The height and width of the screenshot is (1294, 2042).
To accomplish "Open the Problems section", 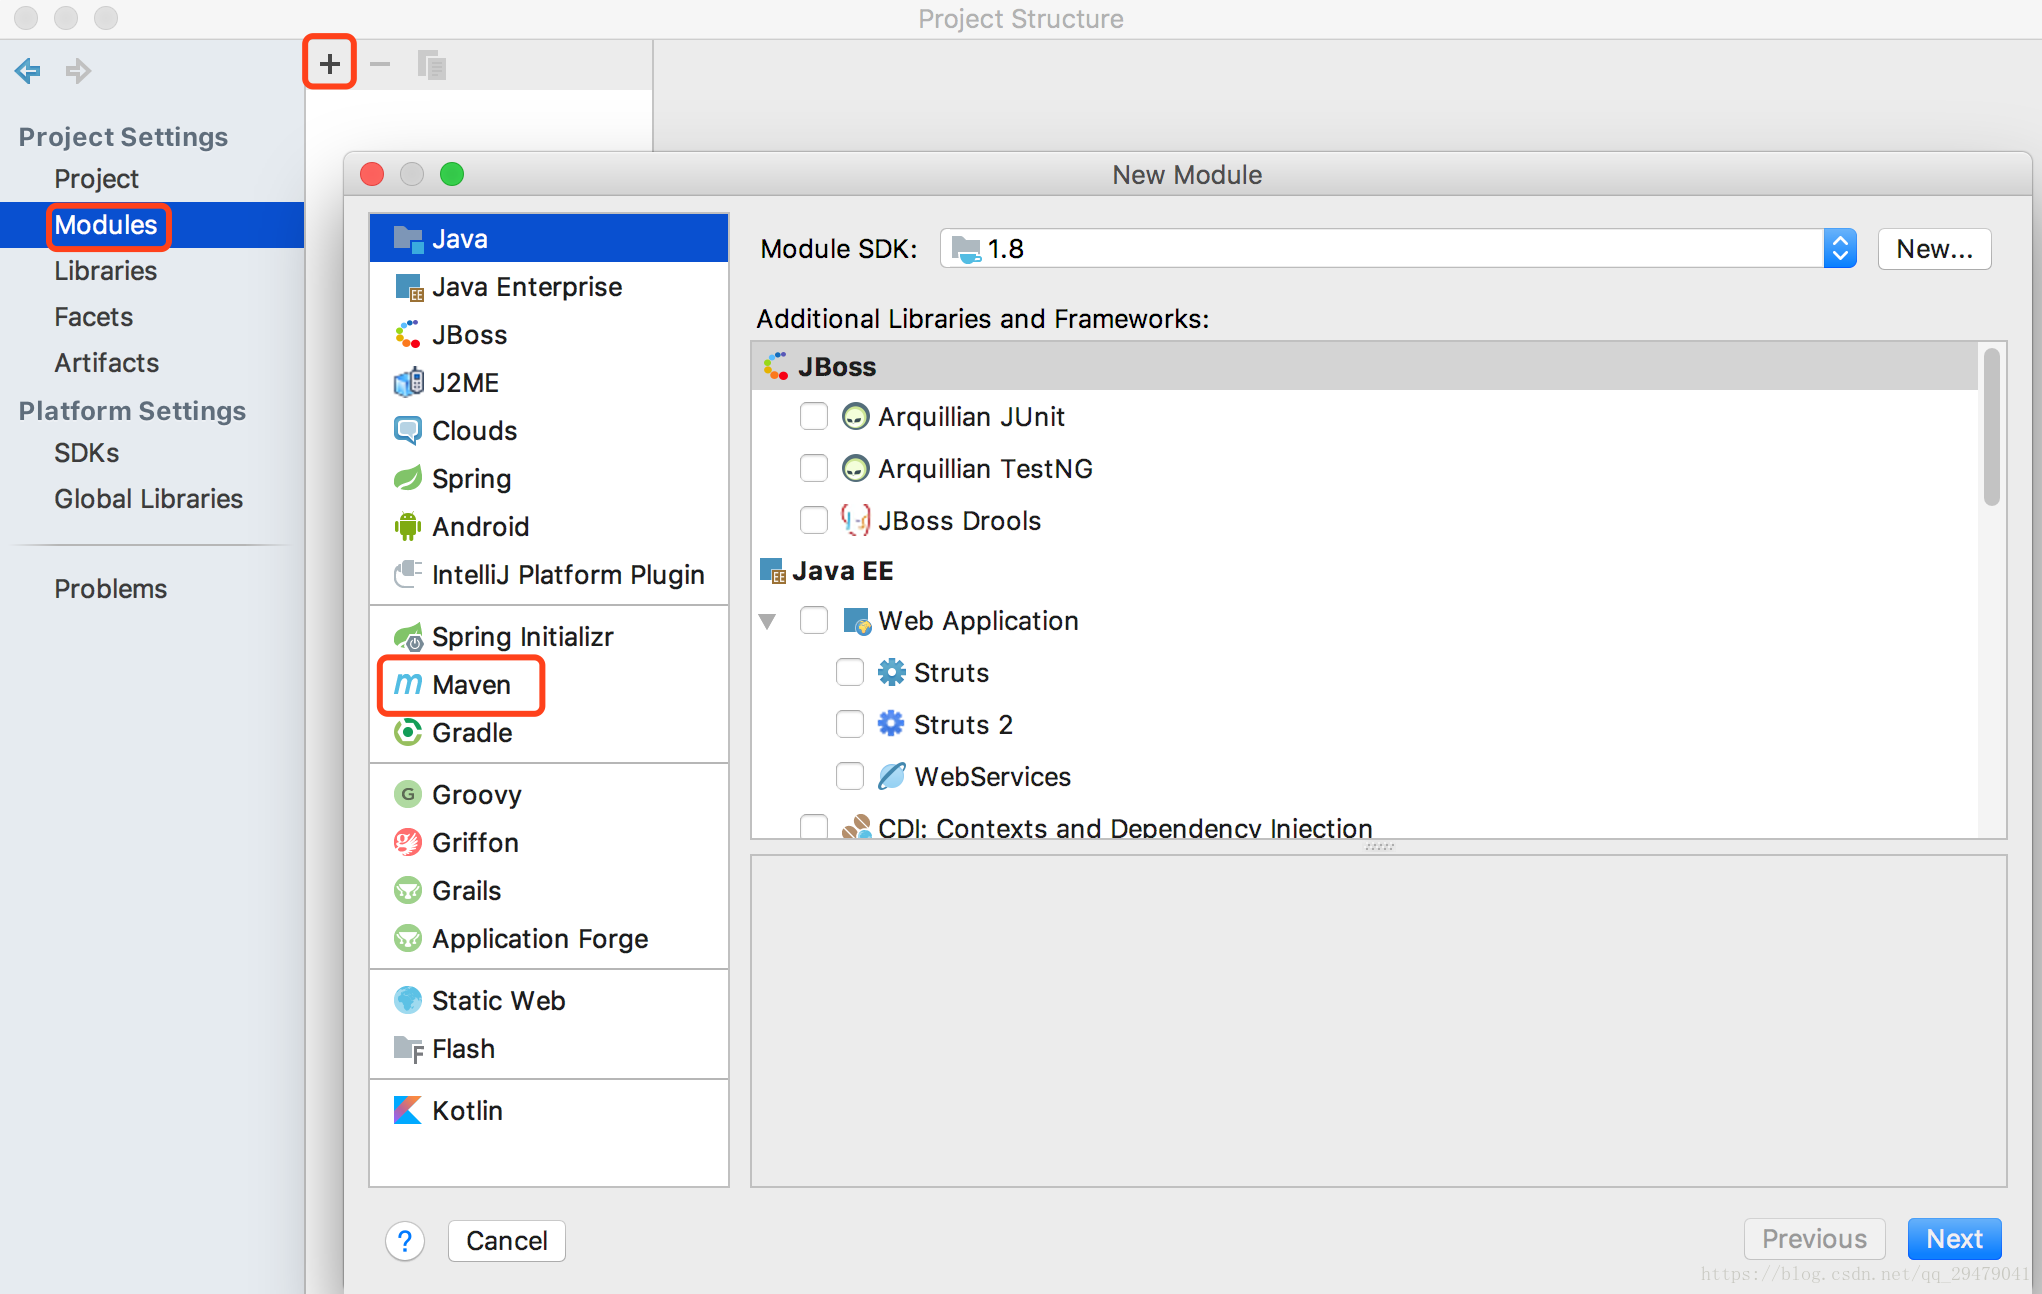I will [110, 589].
